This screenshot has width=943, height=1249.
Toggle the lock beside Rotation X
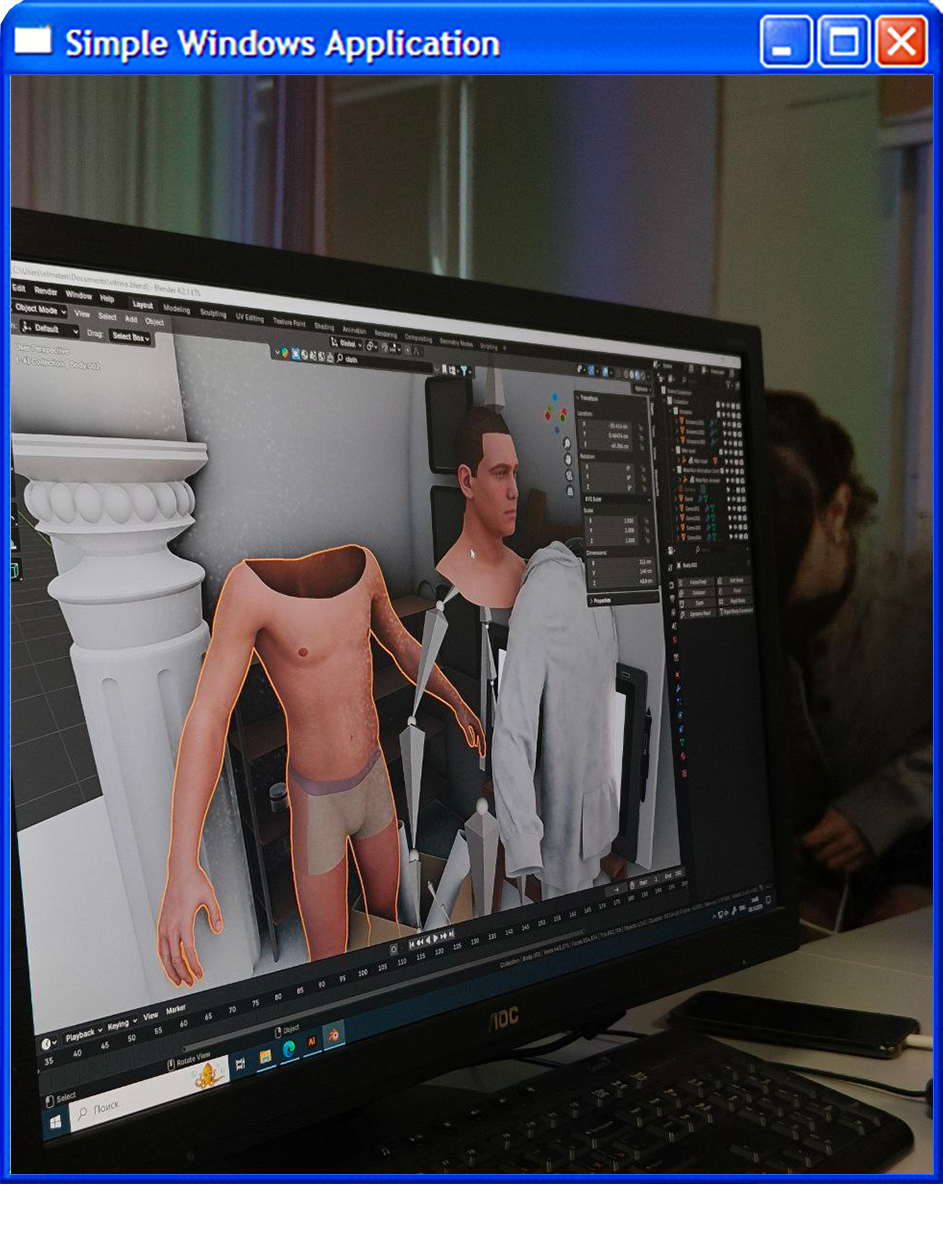(x=643, y=470)
